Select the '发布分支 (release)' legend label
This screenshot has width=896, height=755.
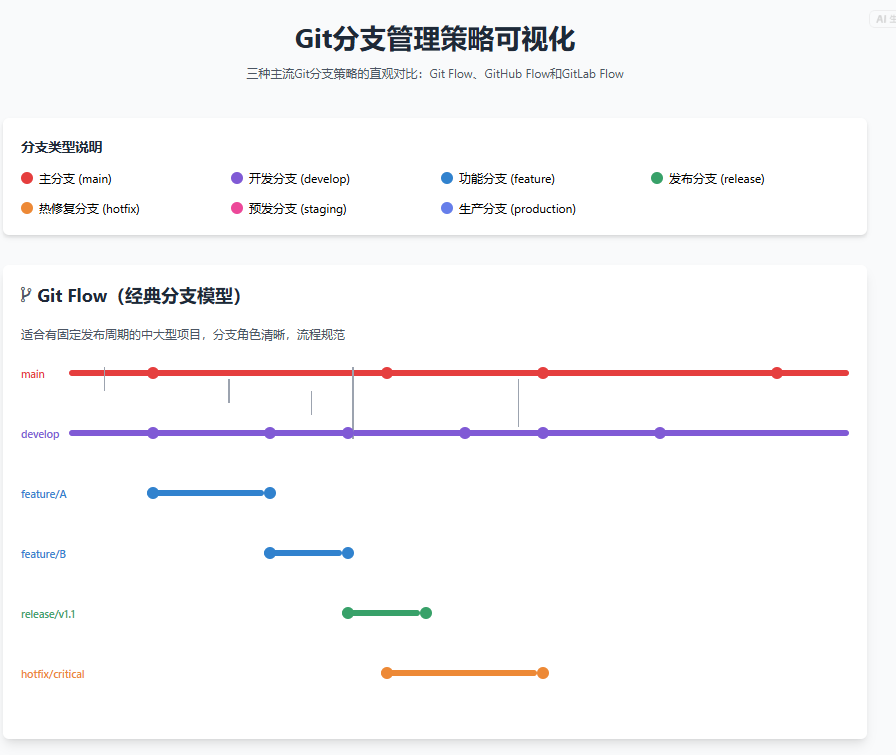[717, 179]
